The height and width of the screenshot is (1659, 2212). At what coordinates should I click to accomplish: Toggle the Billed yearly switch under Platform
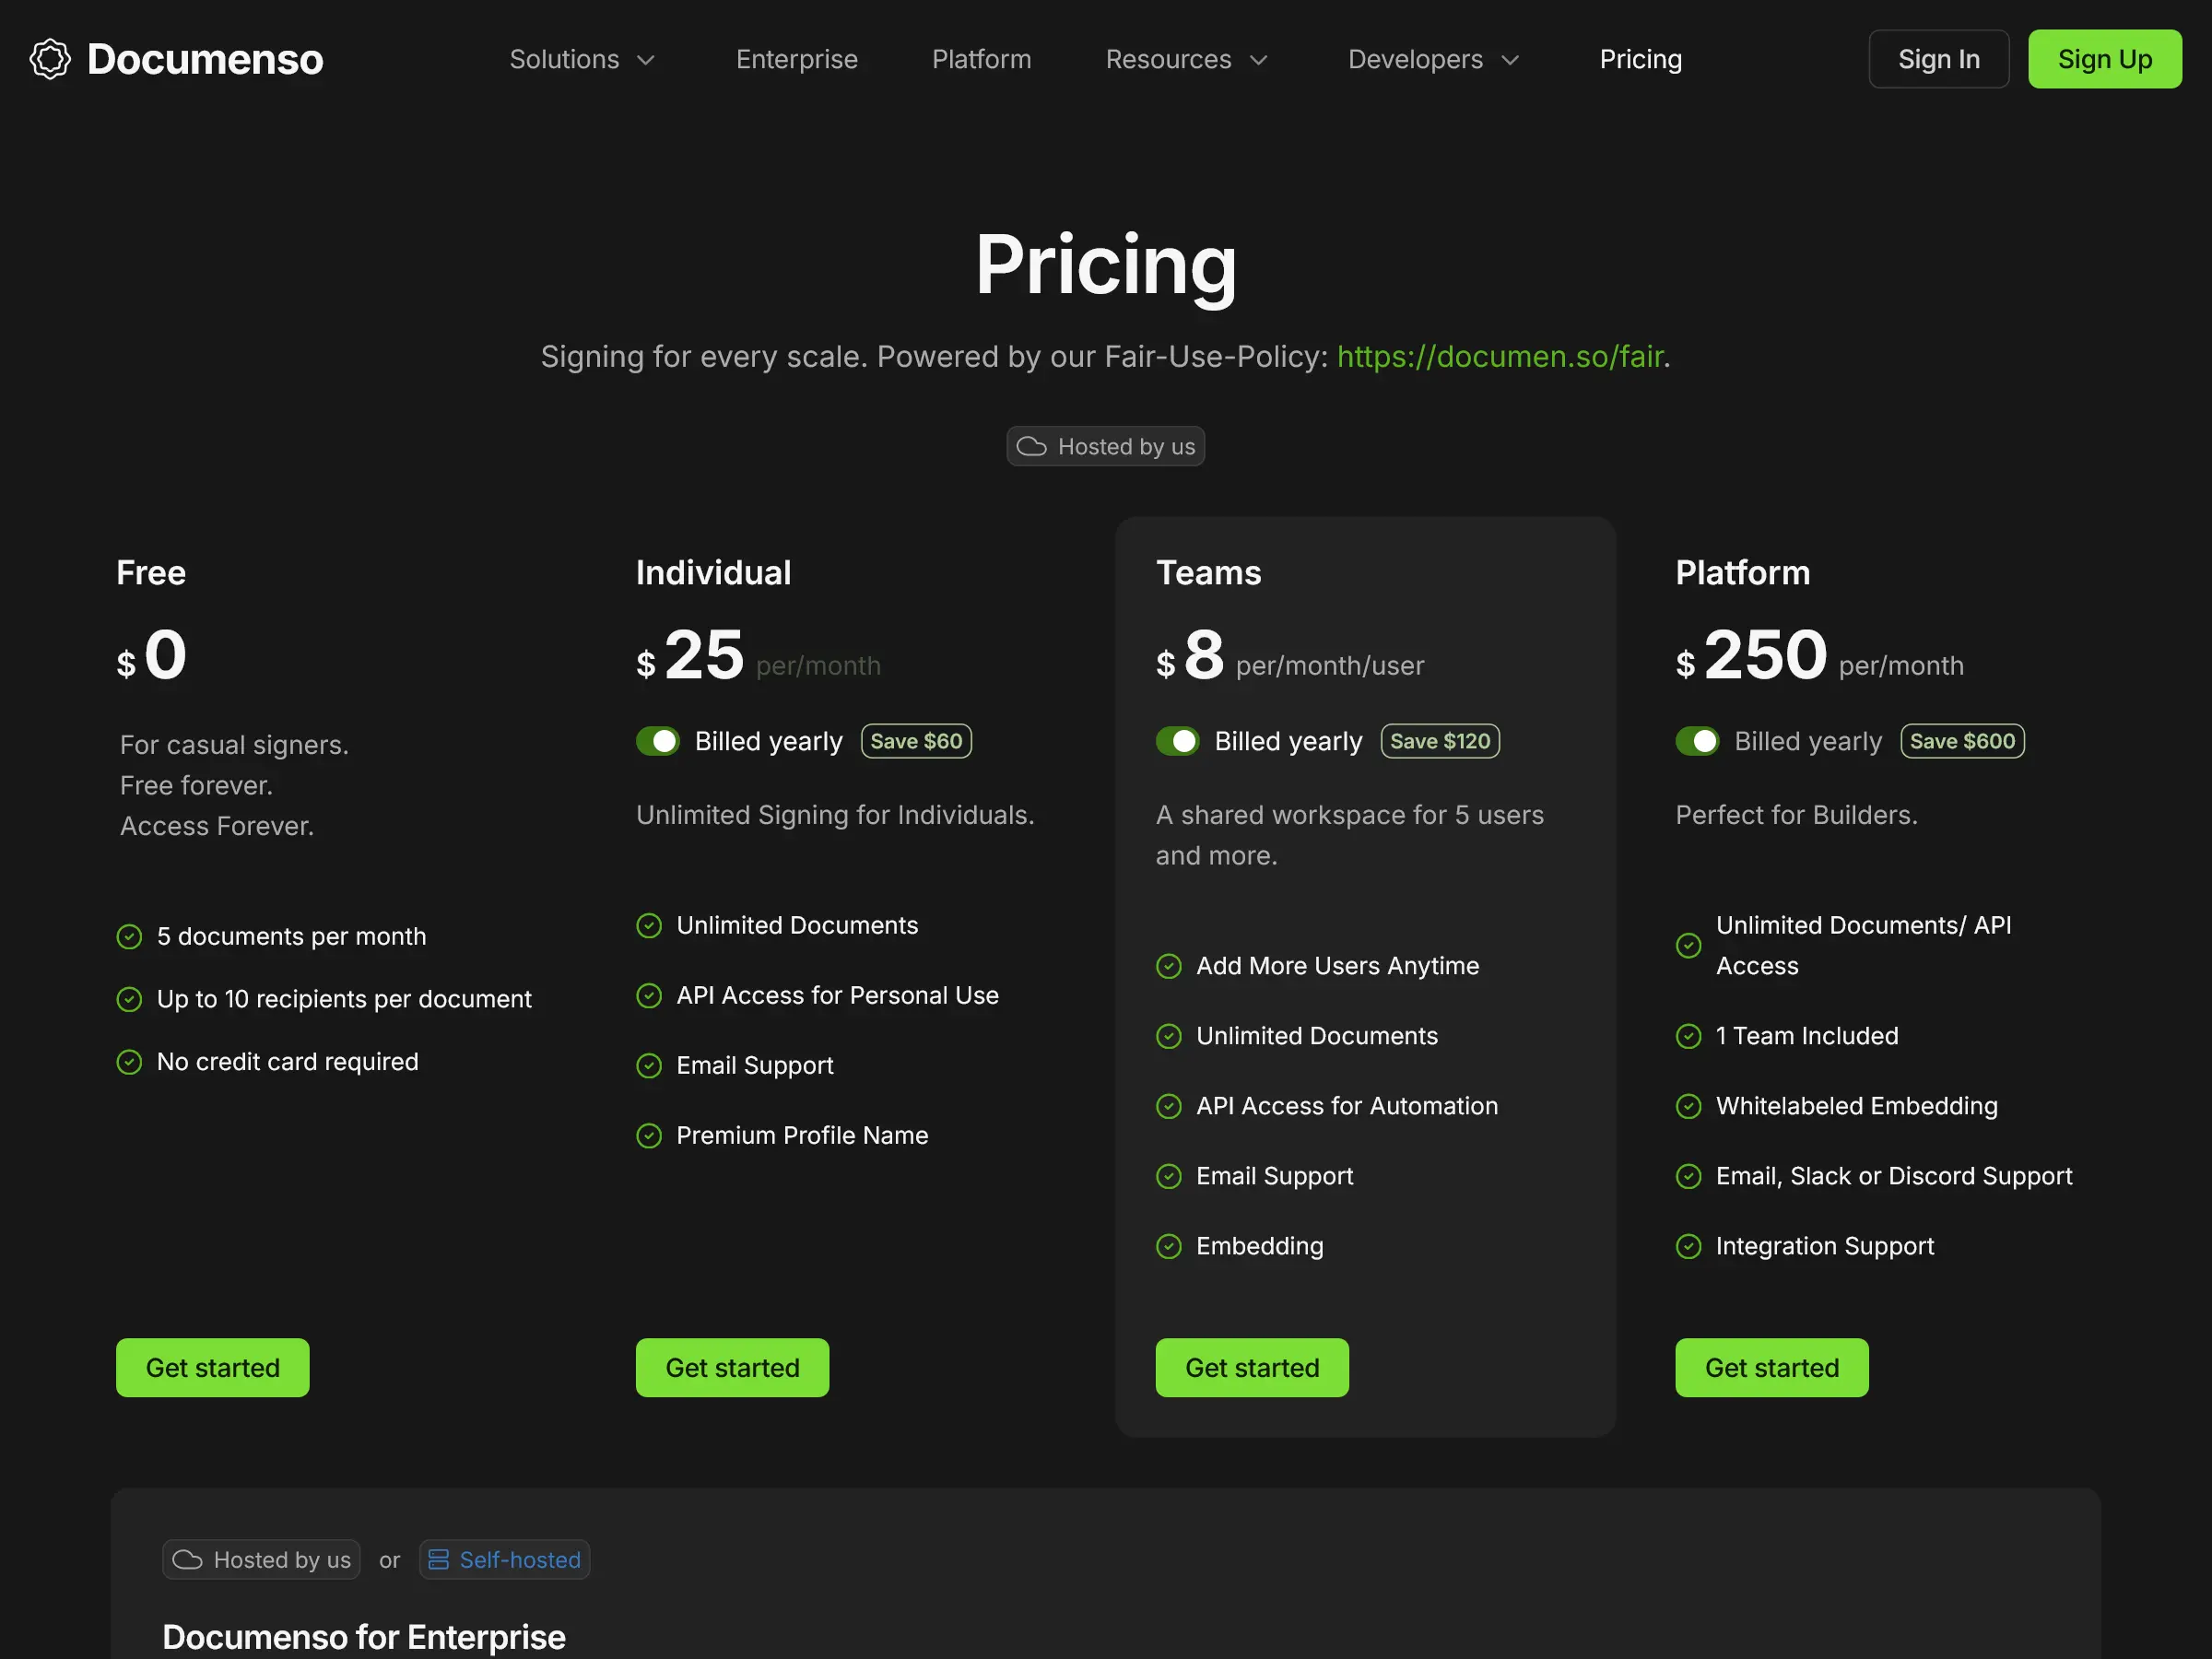(x=1698, y=741)
